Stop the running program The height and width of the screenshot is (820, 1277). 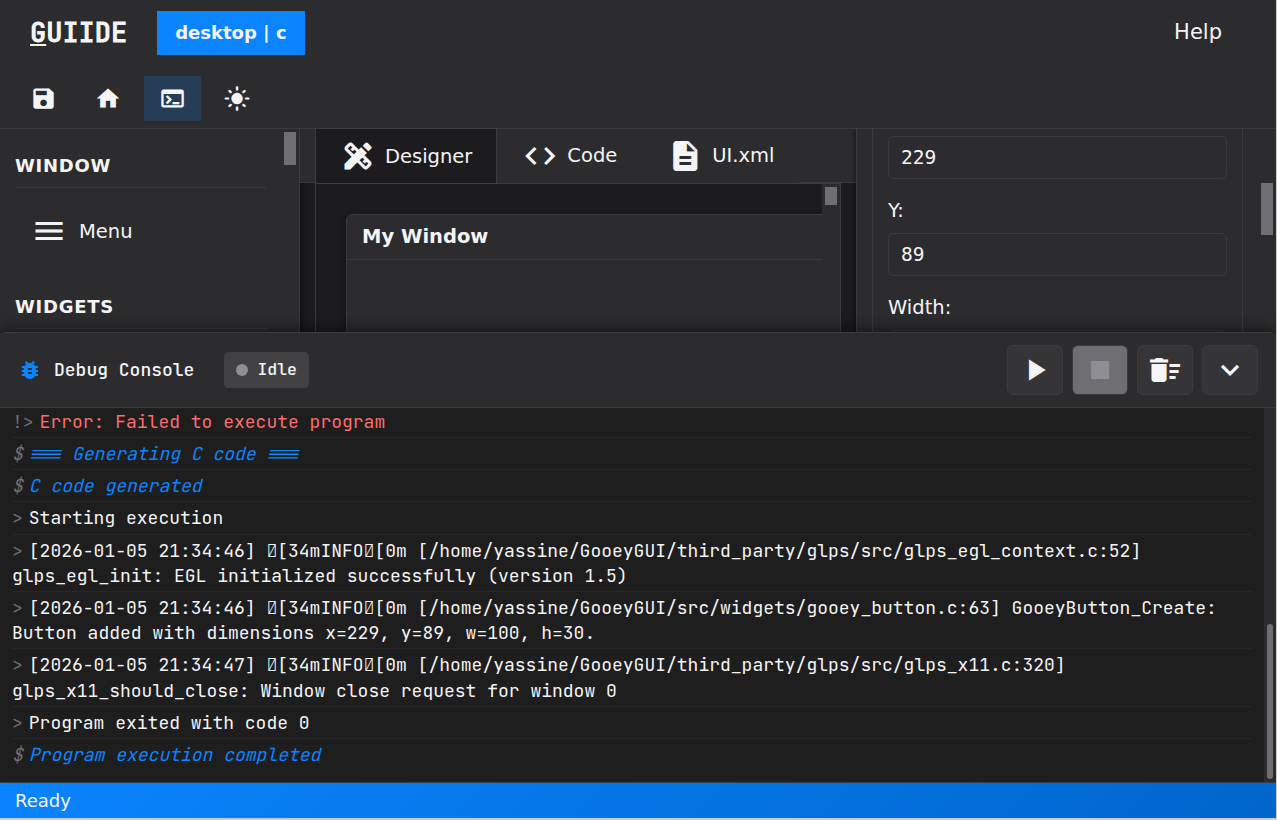point(1099,370)
